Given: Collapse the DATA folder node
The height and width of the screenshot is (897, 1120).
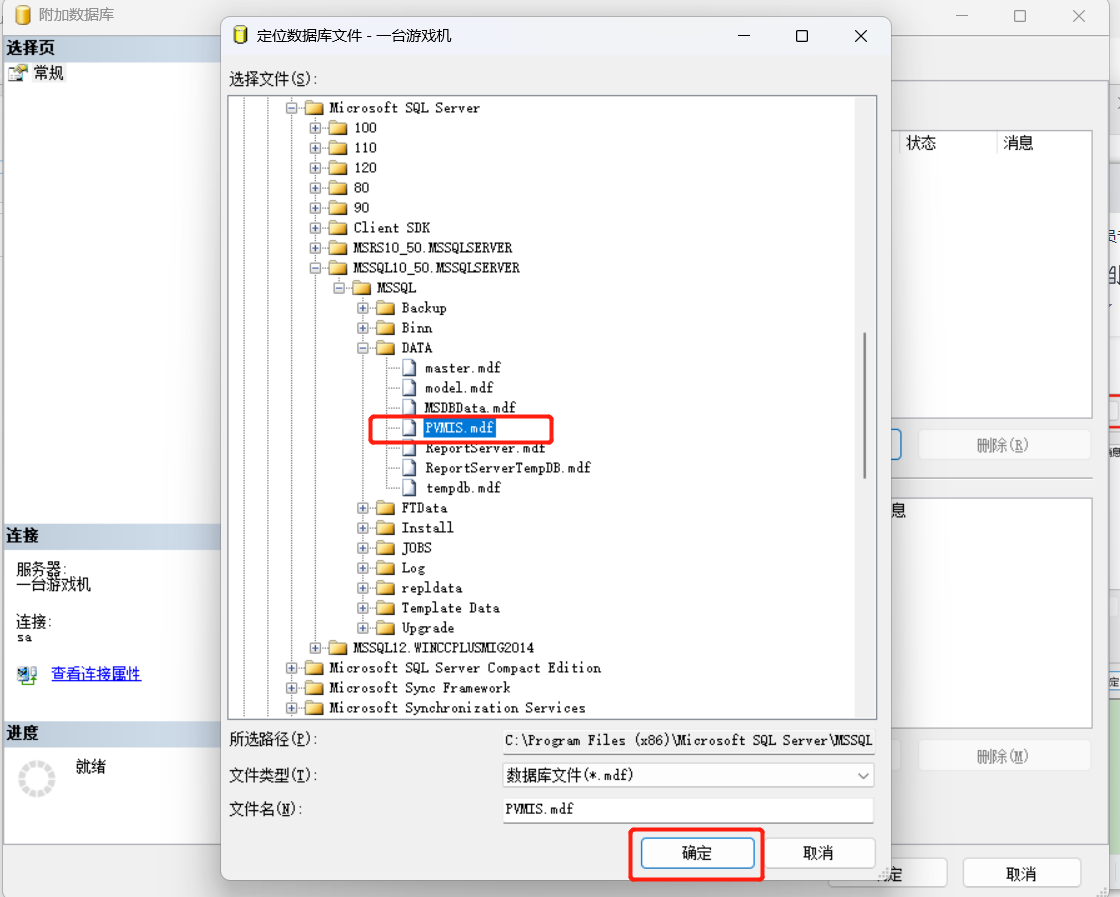Looking at the screenshot, I should click(364, 348).
